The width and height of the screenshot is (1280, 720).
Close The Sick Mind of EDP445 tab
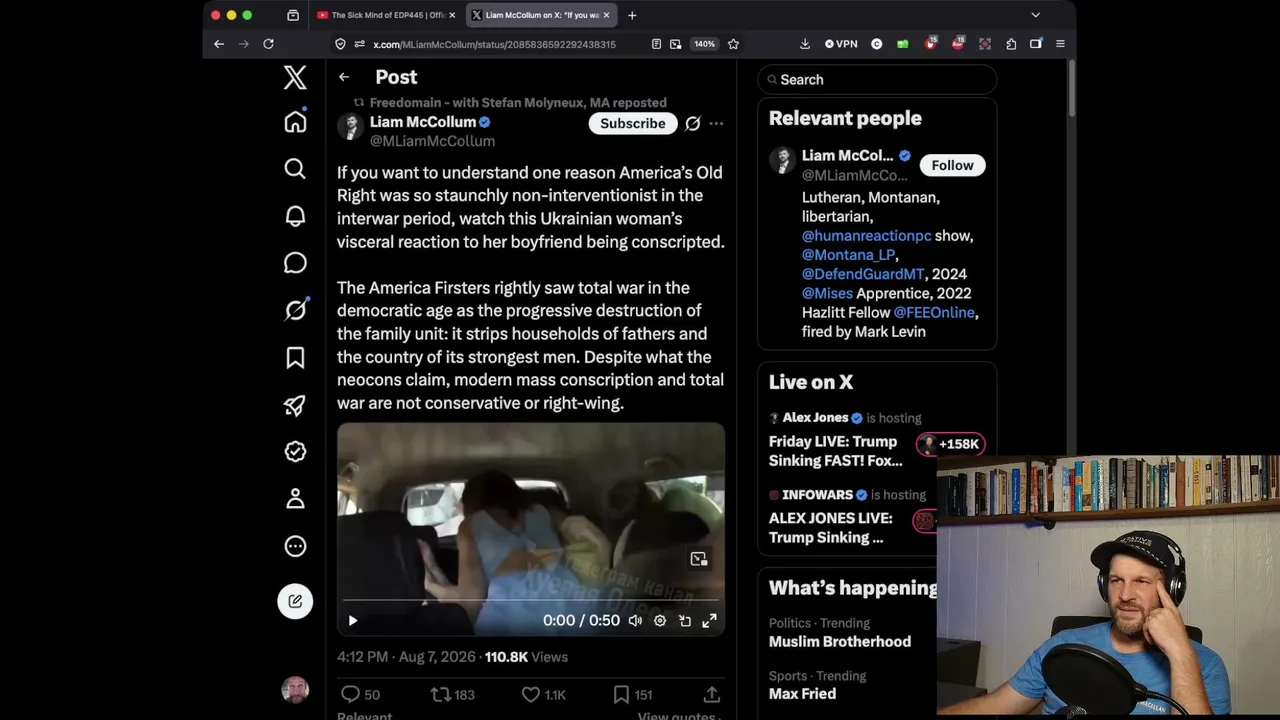(x=452, y=15)
